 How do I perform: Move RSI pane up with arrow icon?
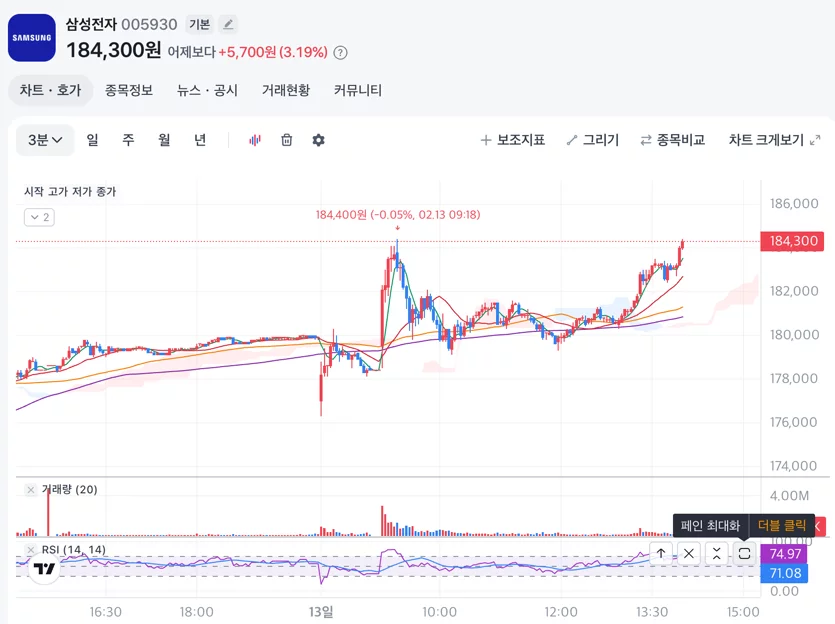coord(661,553)
